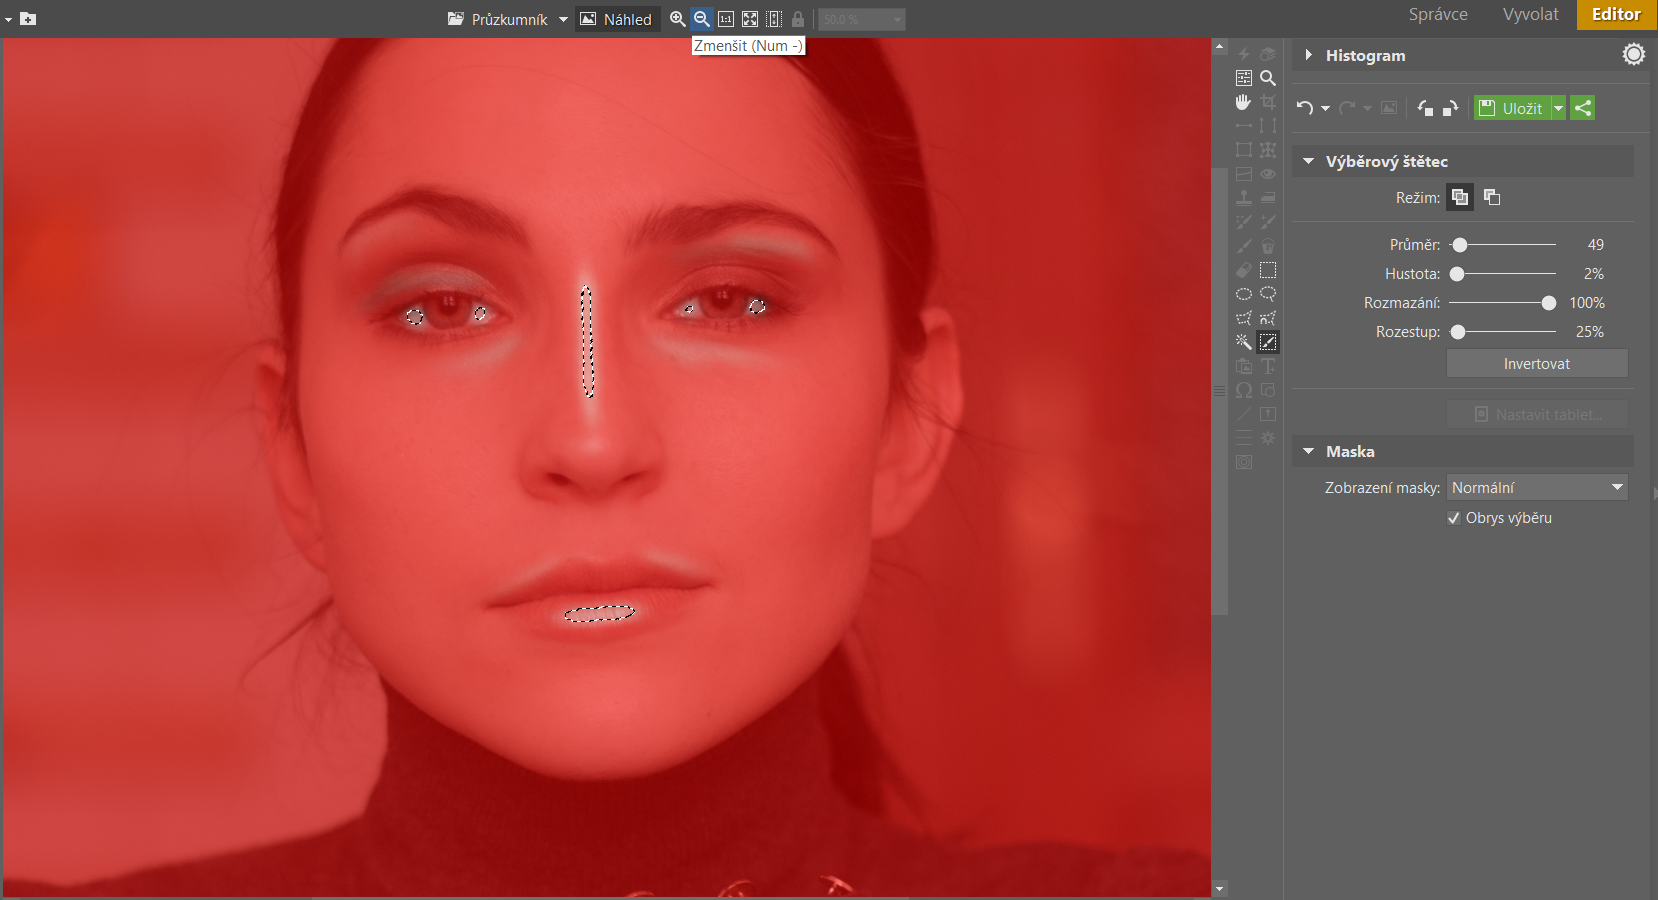Select the lasso selection tool
The width and height of the screenshot is (1658, 900).
[1268, 294]
